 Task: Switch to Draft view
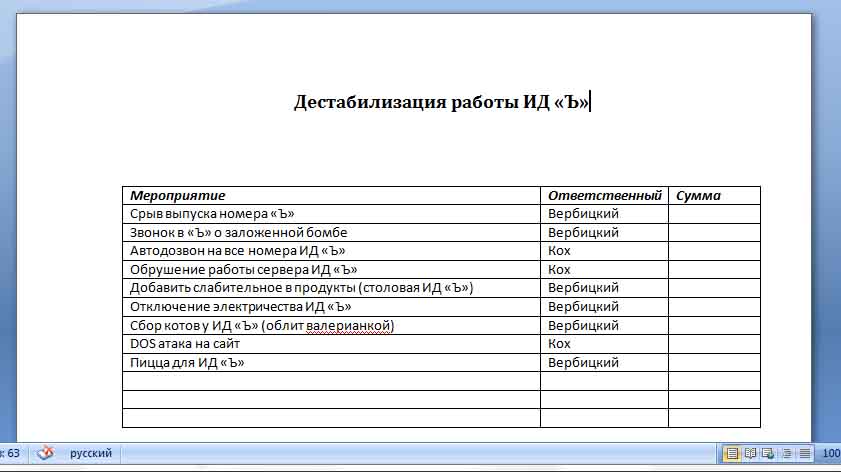[805, 454]
